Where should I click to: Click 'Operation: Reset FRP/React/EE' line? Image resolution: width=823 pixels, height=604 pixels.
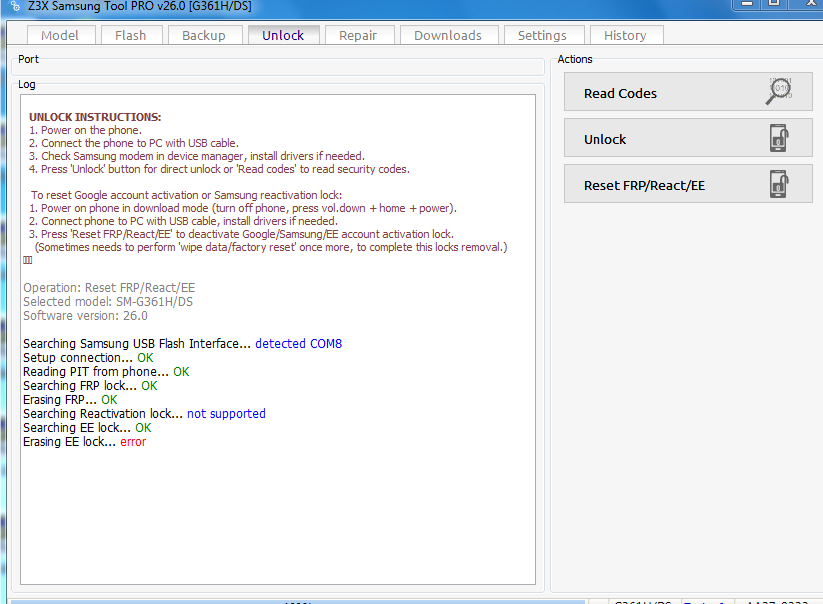(x=109, y=288)
